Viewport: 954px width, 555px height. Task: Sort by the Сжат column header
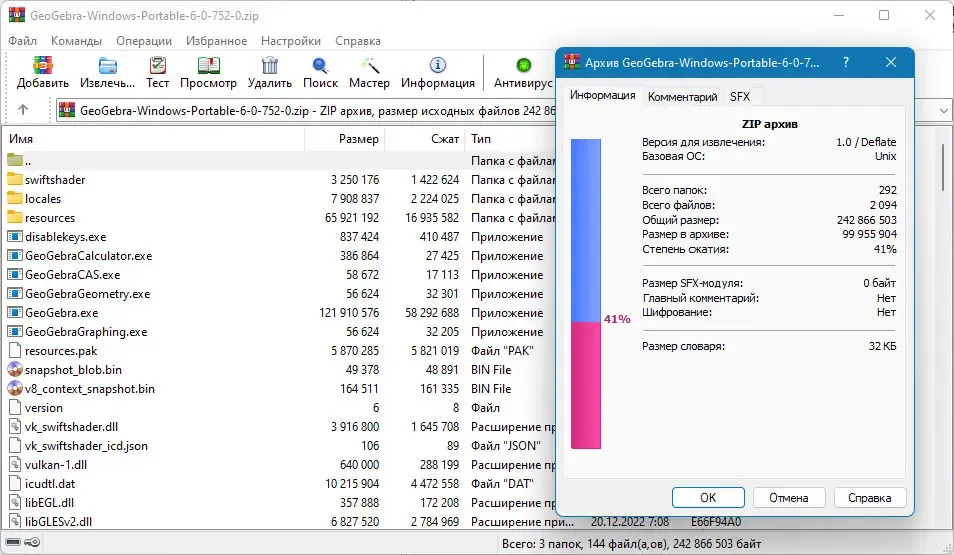pyautogui.click(x=424, y=139)
